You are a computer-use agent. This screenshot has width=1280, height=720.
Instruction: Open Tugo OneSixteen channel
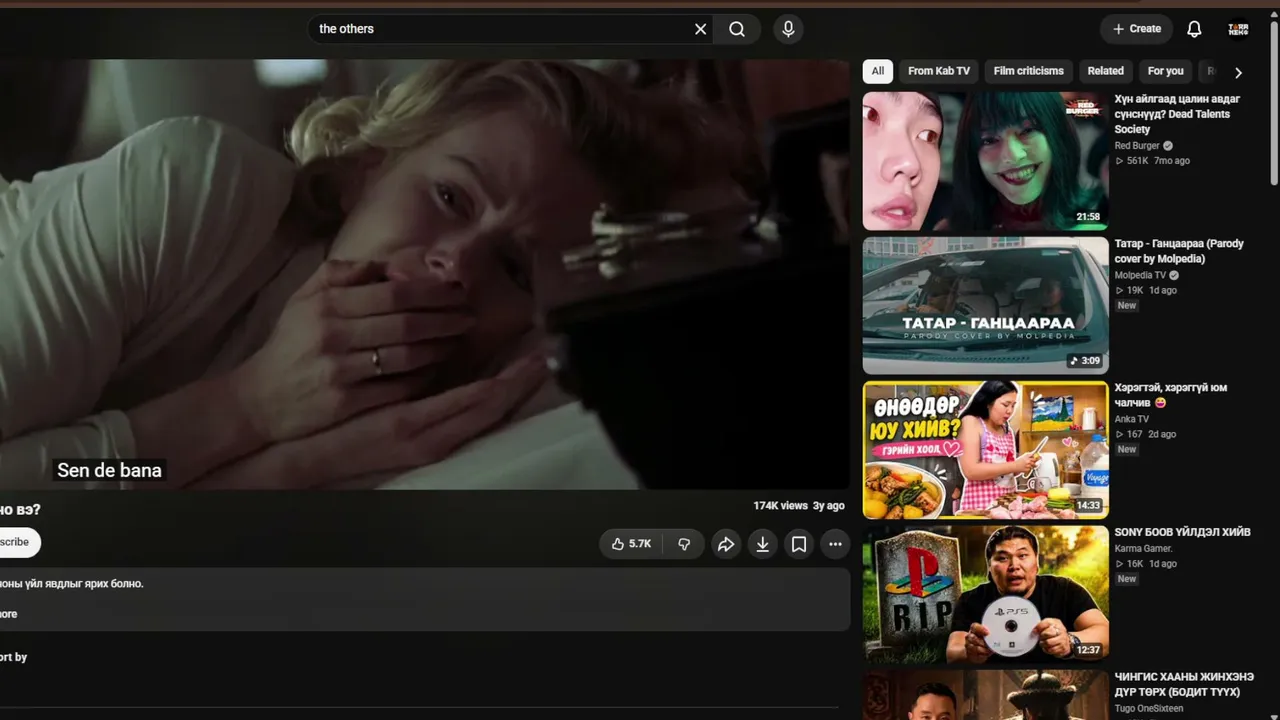point(1149,709)
